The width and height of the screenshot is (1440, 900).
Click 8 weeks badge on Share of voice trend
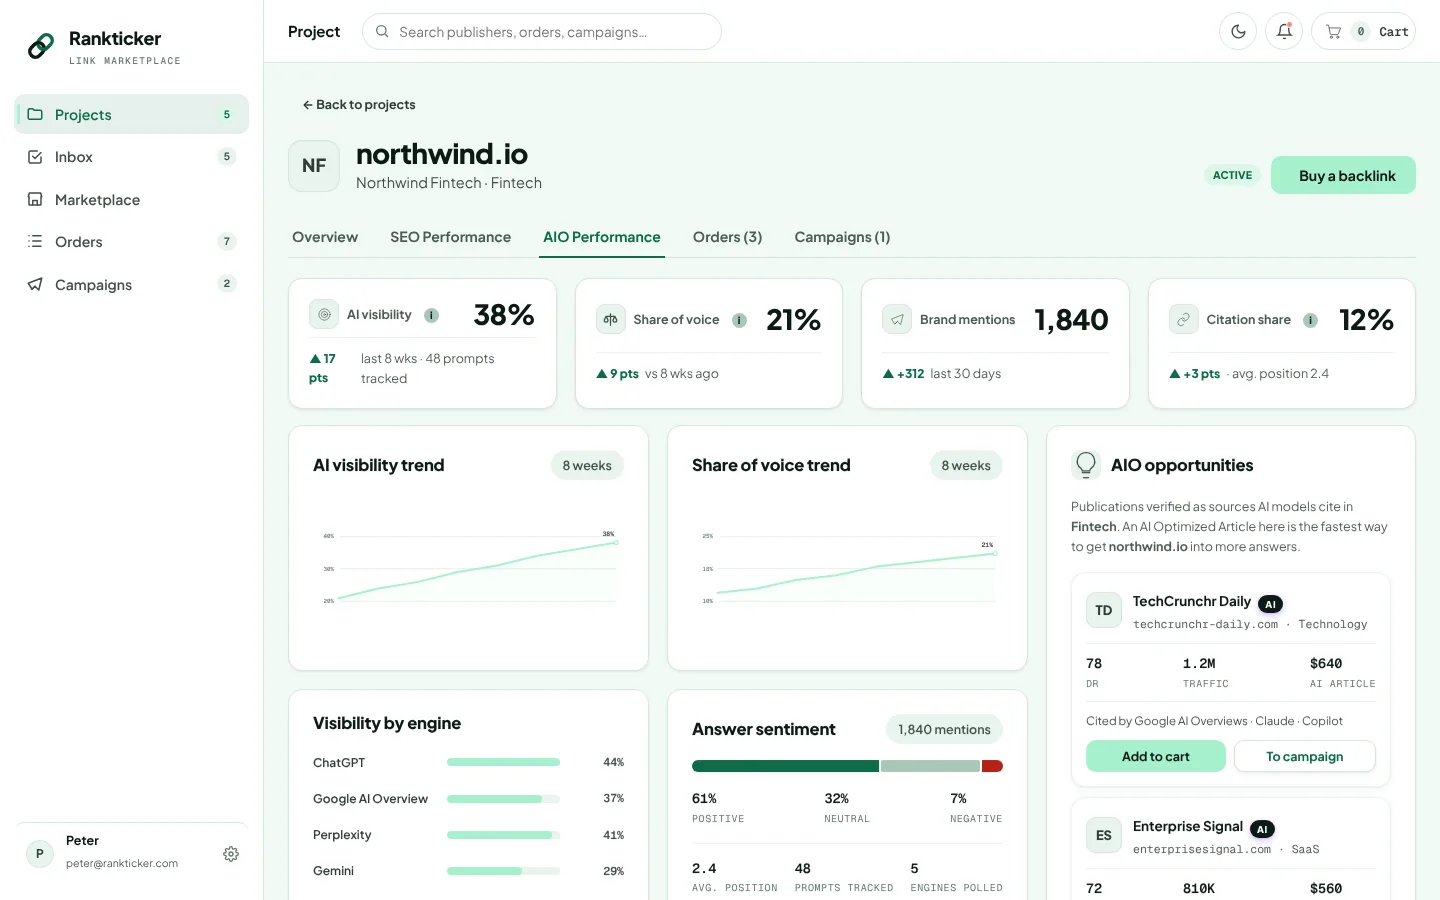(x=966, y=465)
